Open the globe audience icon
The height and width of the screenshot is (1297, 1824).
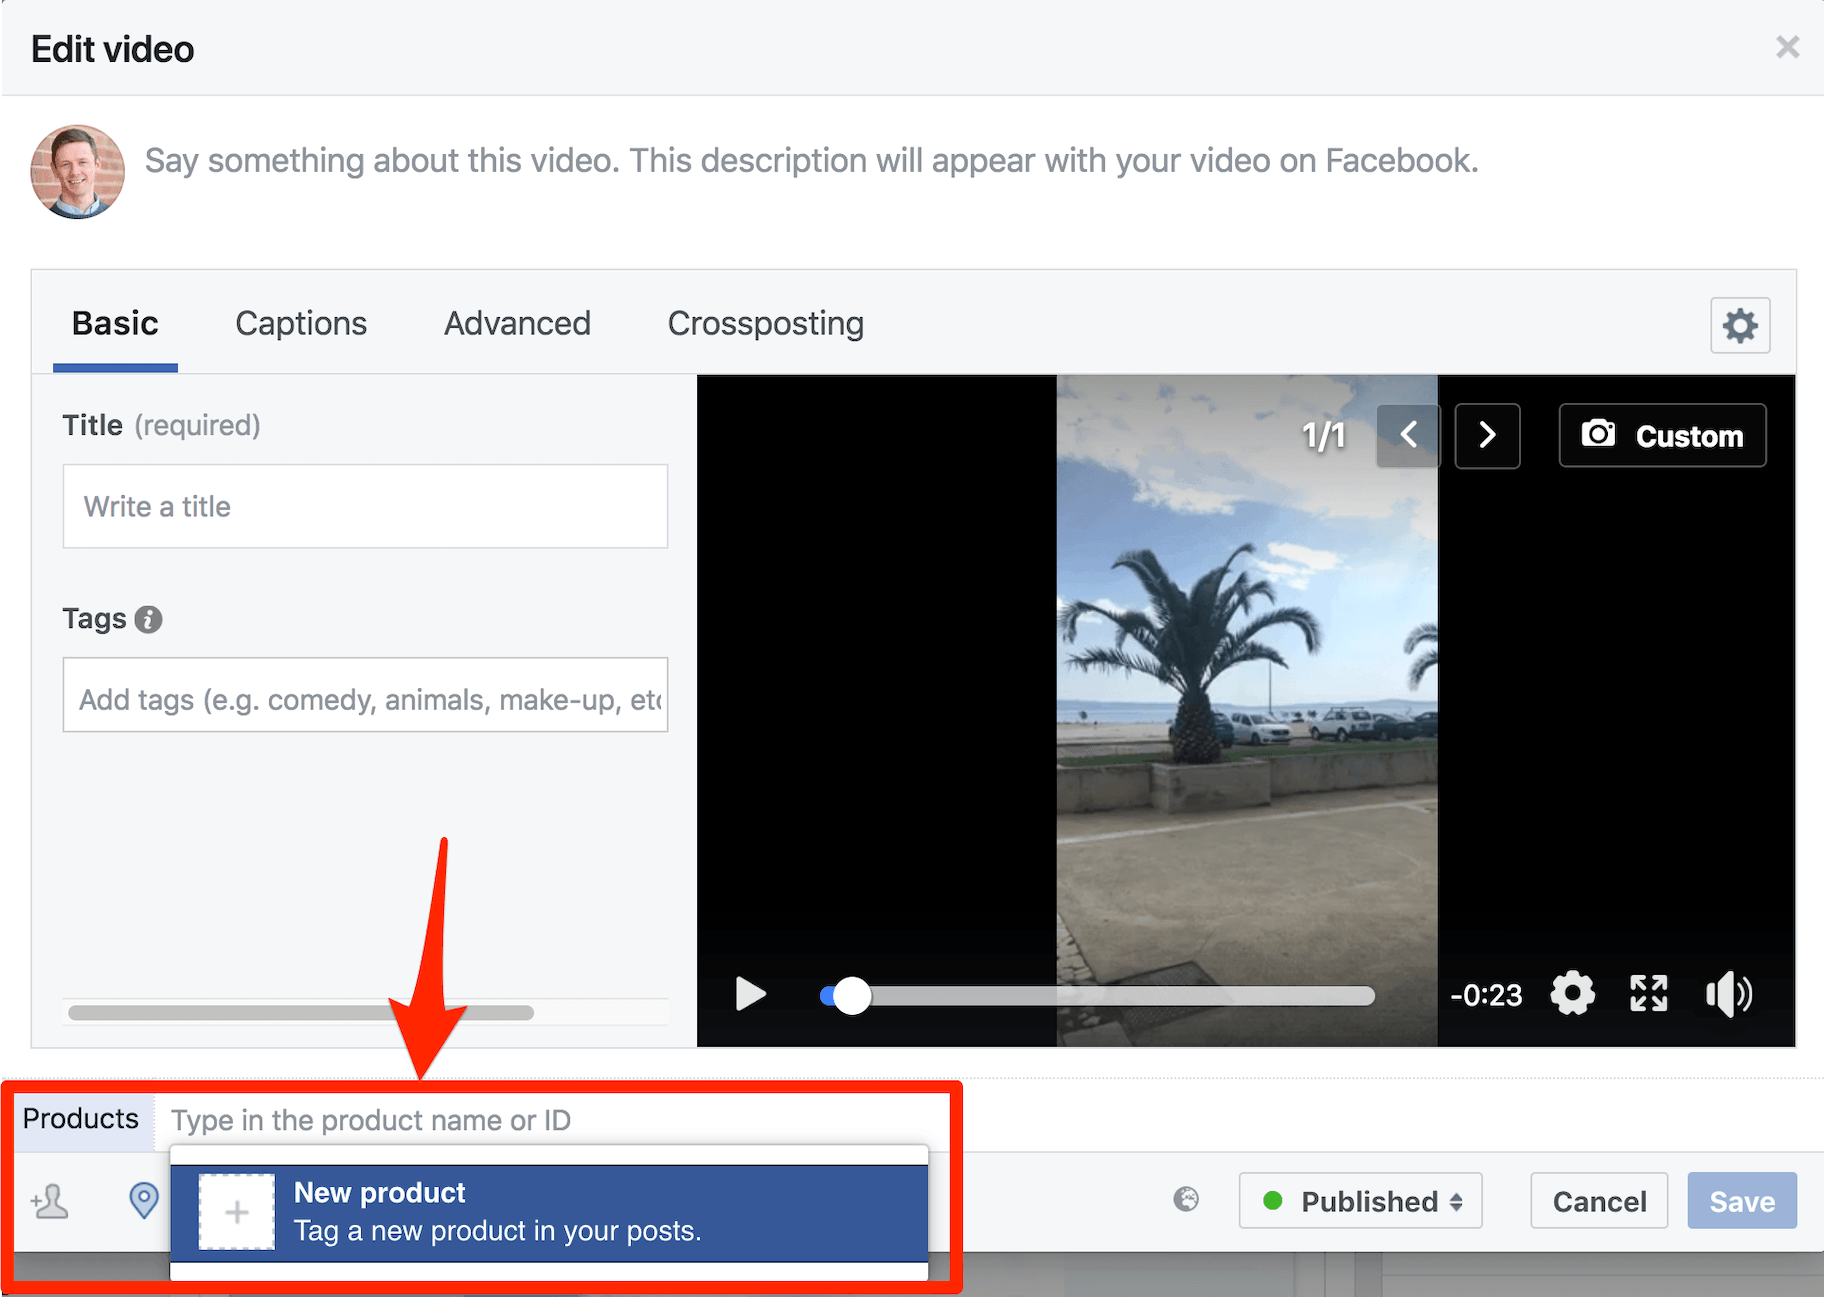[x=1185, y=1201]
